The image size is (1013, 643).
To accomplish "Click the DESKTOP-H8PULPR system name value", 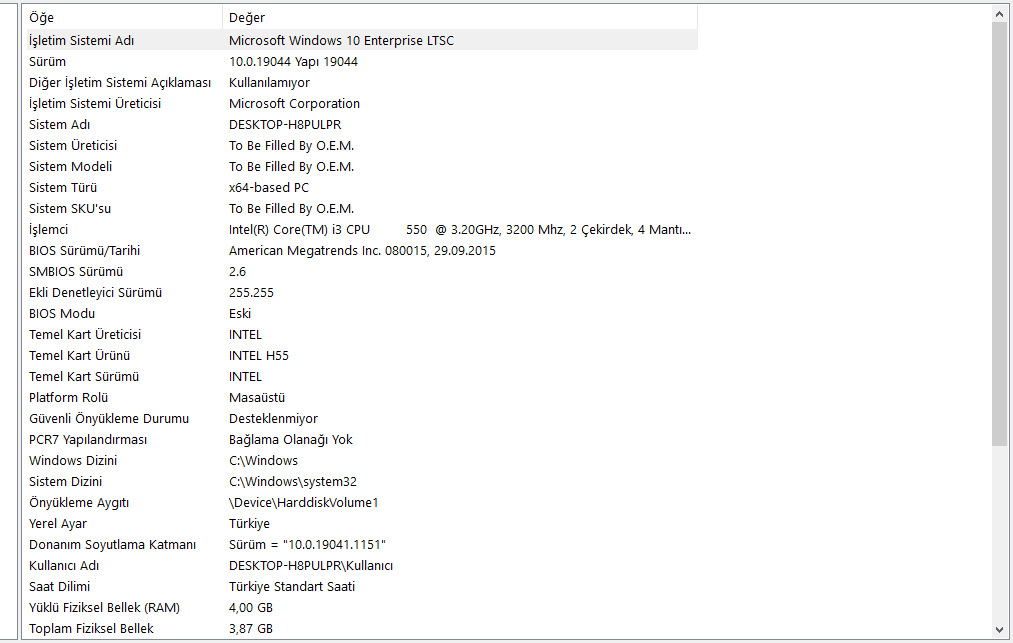I will point(285,125).
